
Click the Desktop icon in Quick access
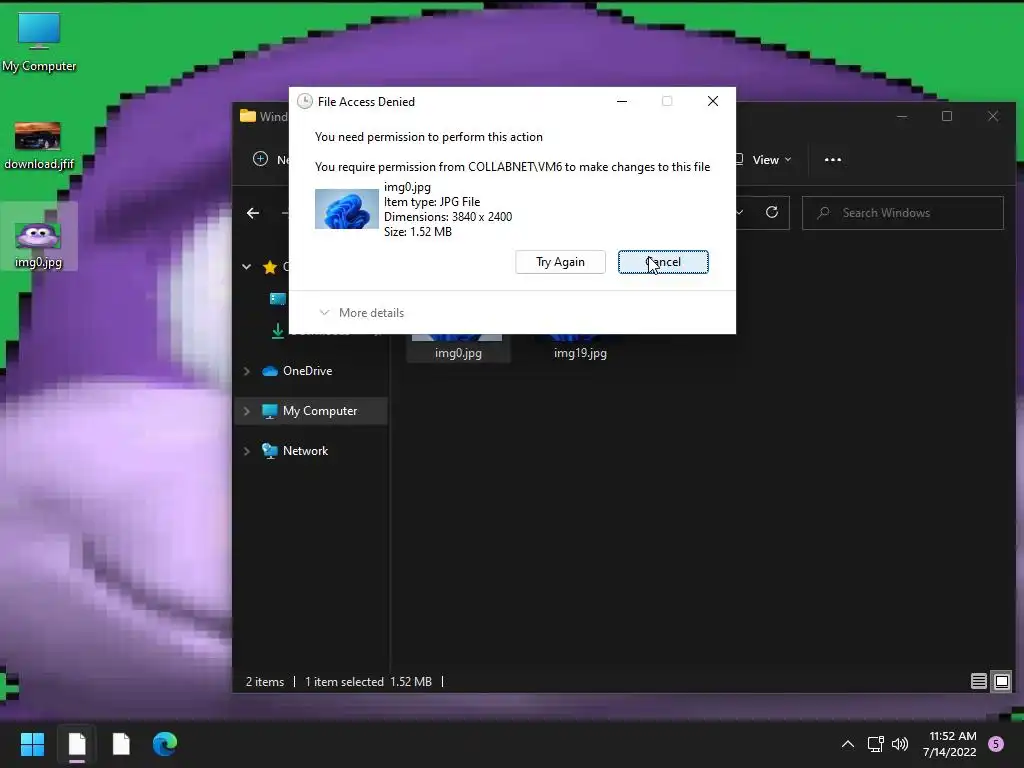pyautogui.click(x=278, y=298)
